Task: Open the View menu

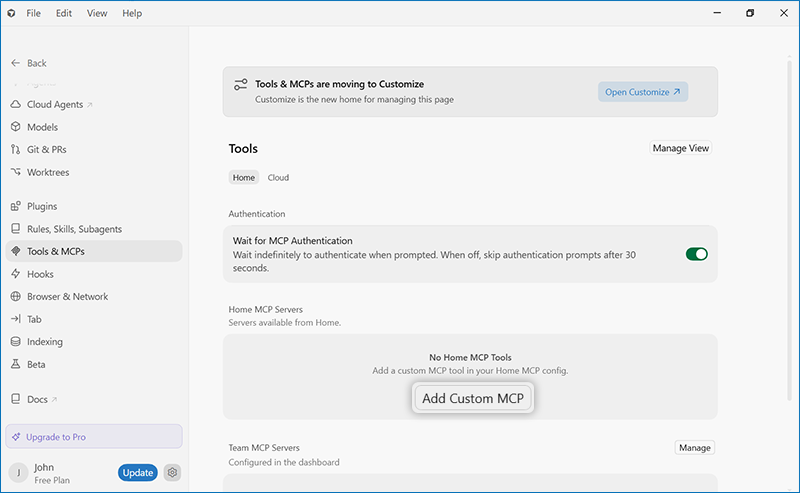Action: (x=97, y=13)
